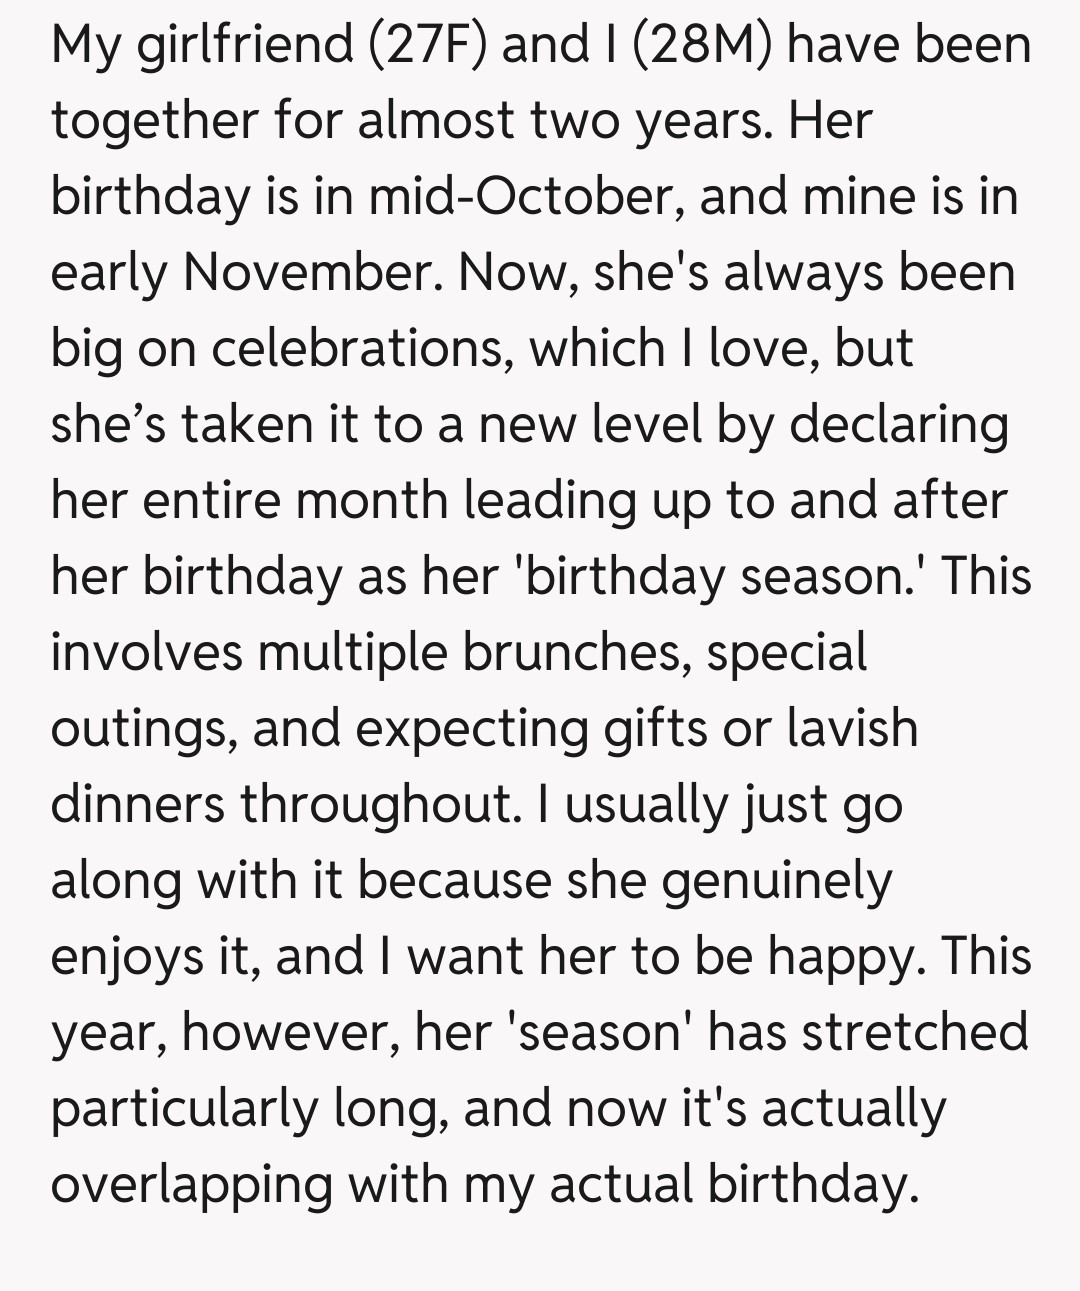Image resolution: width=1080 pixels, height=1291 pixels.
Task: Click the word "entire" before month
Action: (211, 500)
